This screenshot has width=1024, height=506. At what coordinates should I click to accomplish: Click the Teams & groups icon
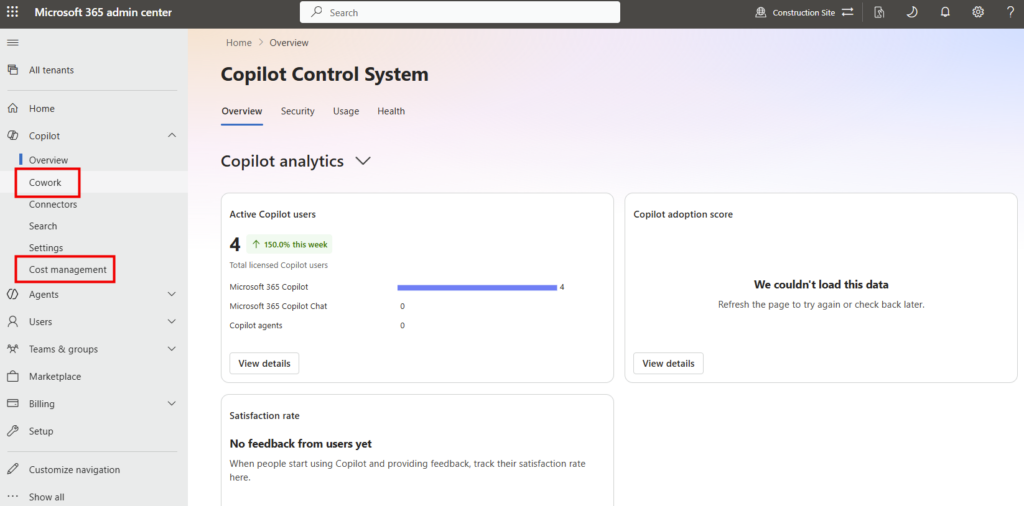click(x=12, y=349)
